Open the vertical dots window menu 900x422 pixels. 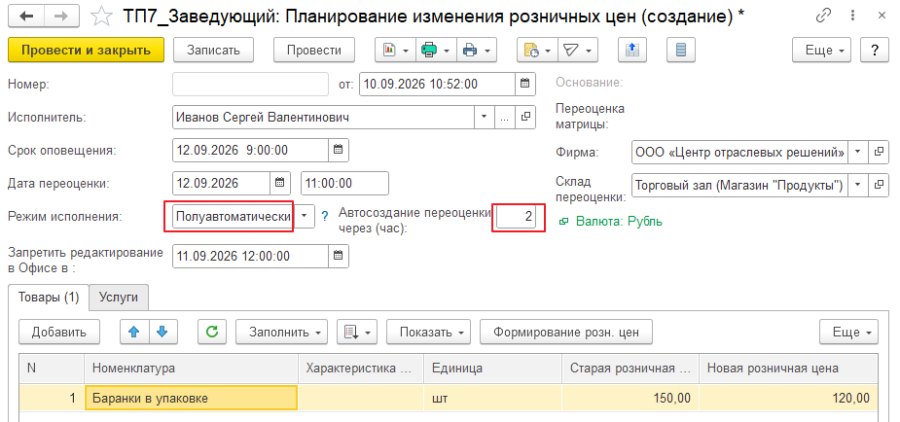click(x=855, y=17)
